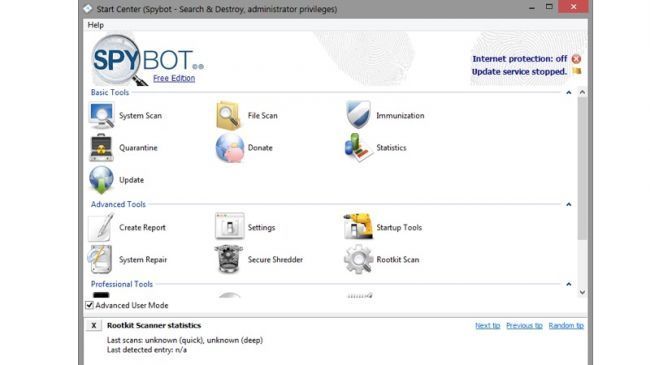
Task: Open Secure Shredder trash bin icon
Action: 228,259
